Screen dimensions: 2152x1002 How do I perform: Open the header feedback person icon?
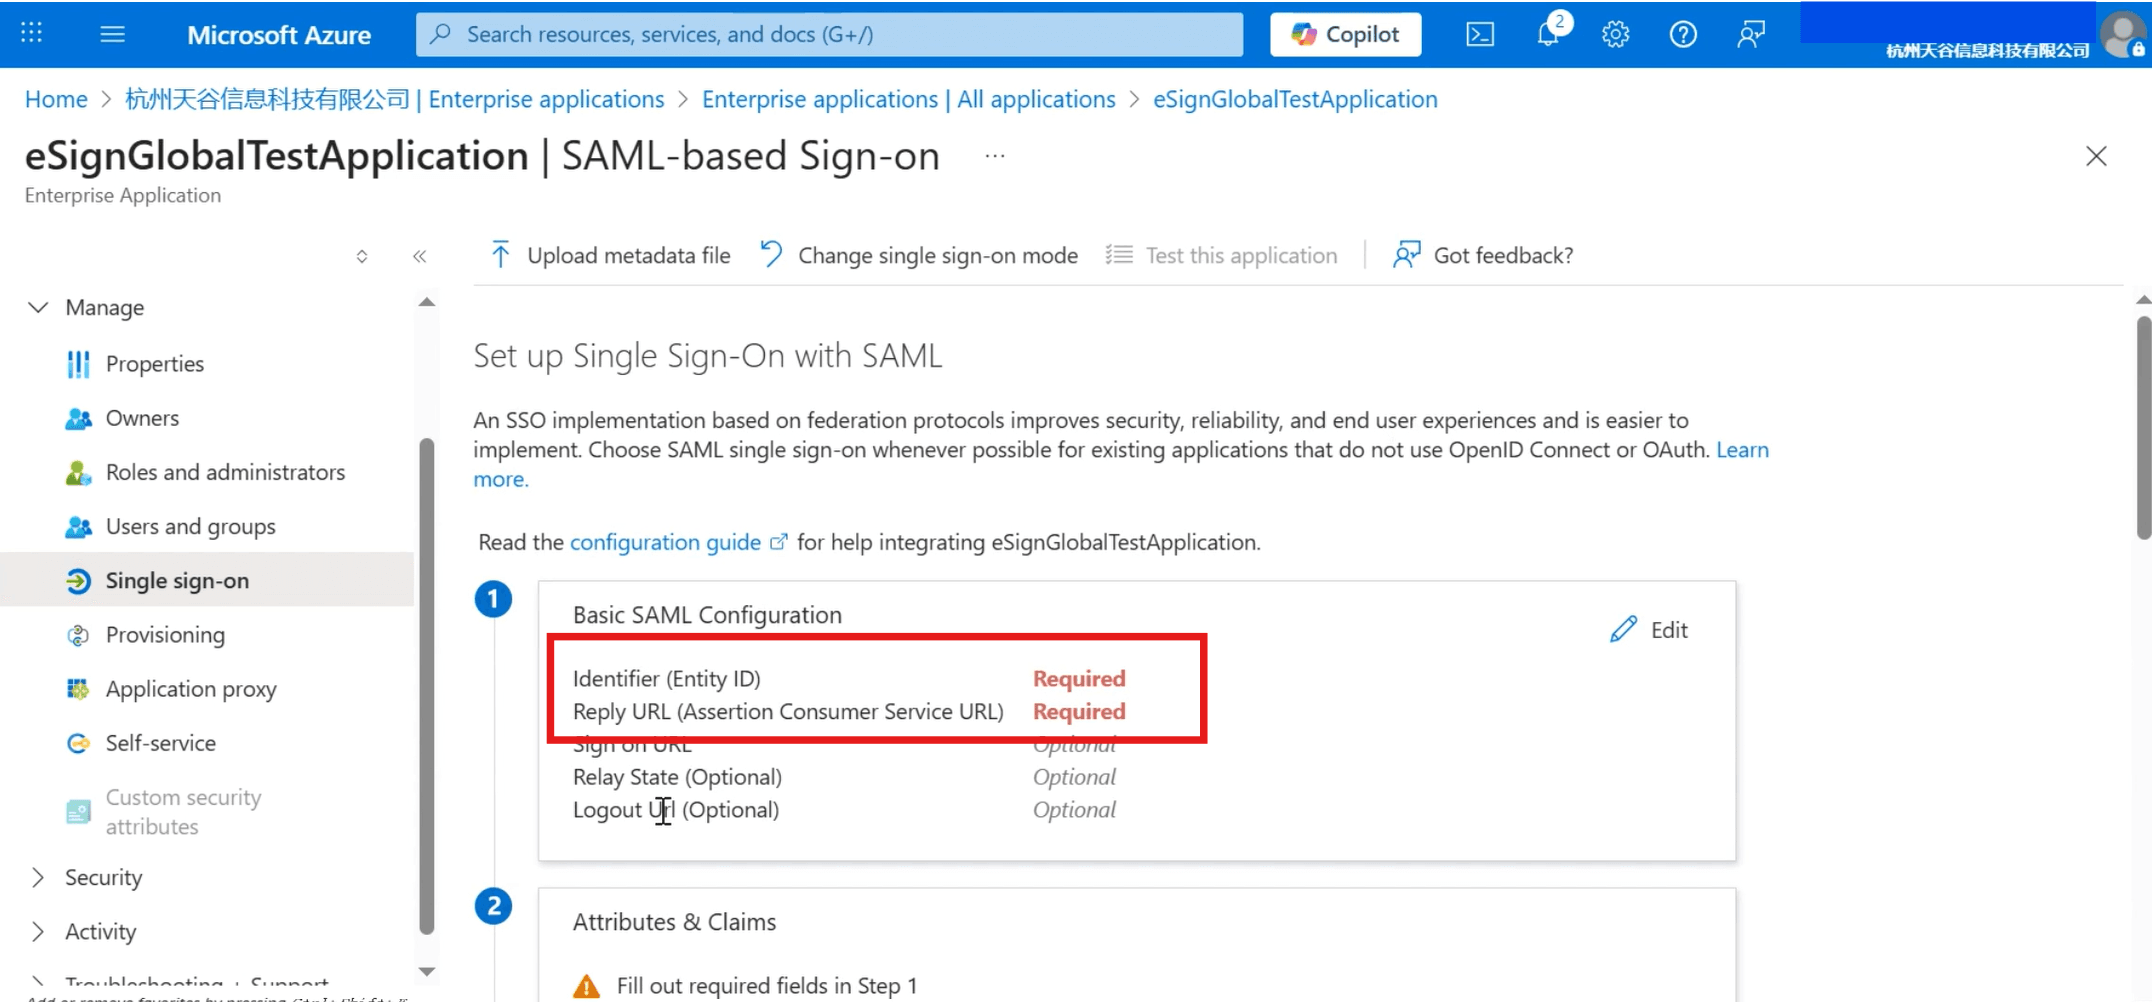tap(1751, 35)
